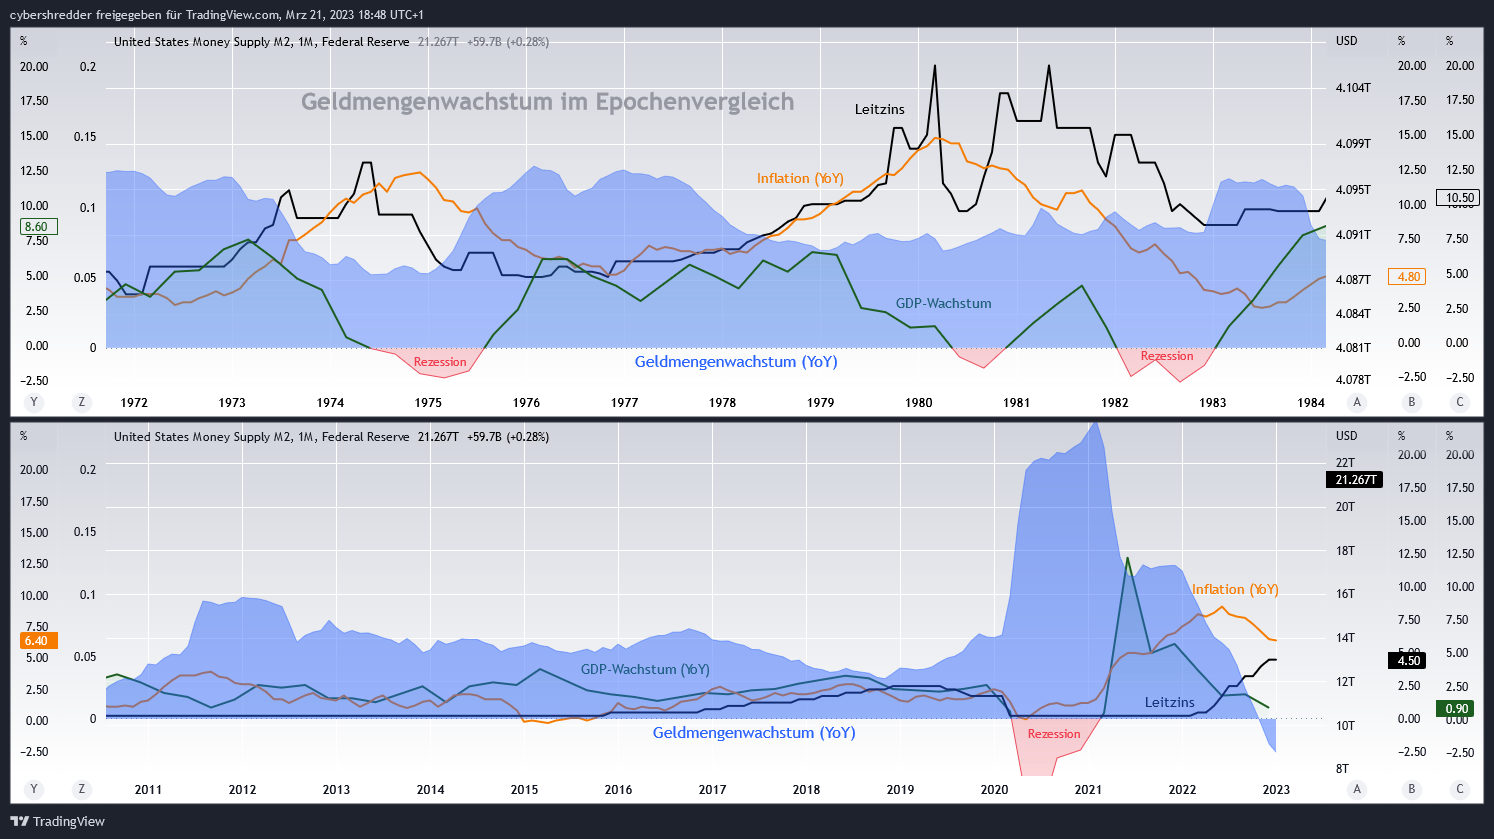Select the C scale badge in the 1972–1984 chart
The image size is (1494, 839).
1460,402
